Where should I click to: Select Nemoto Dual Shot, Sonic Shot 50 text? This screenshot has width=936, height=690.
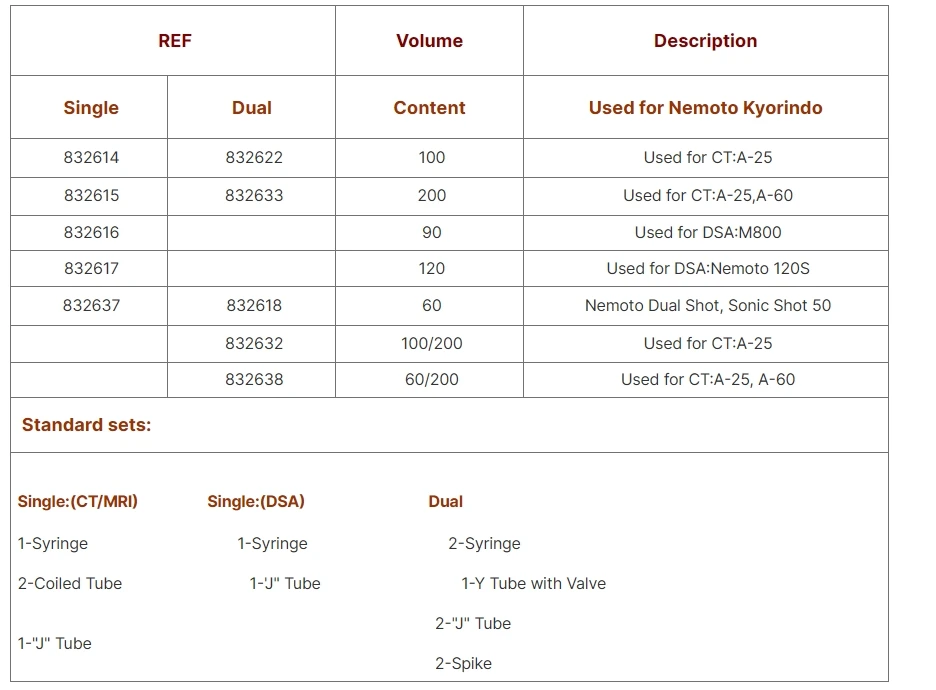[707, 305]
